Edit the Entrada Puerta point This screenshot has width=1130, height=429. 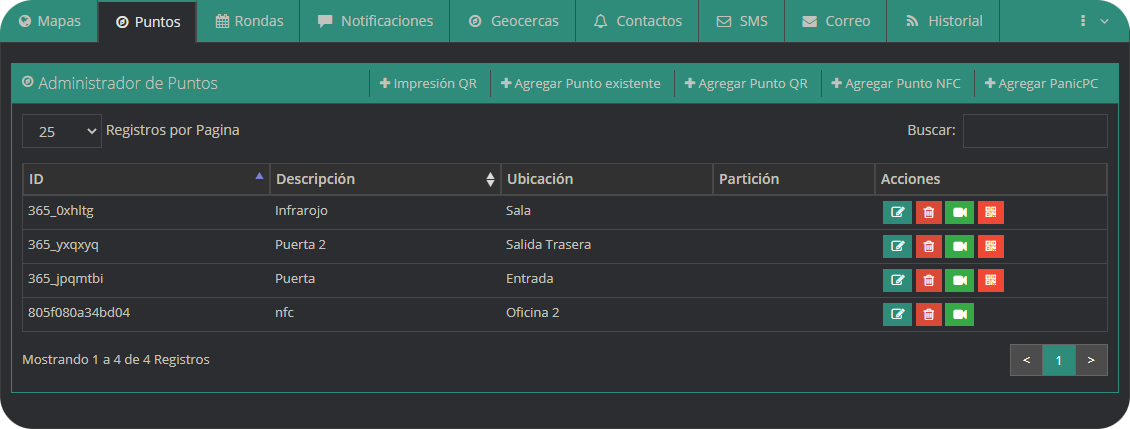(897, 280)
